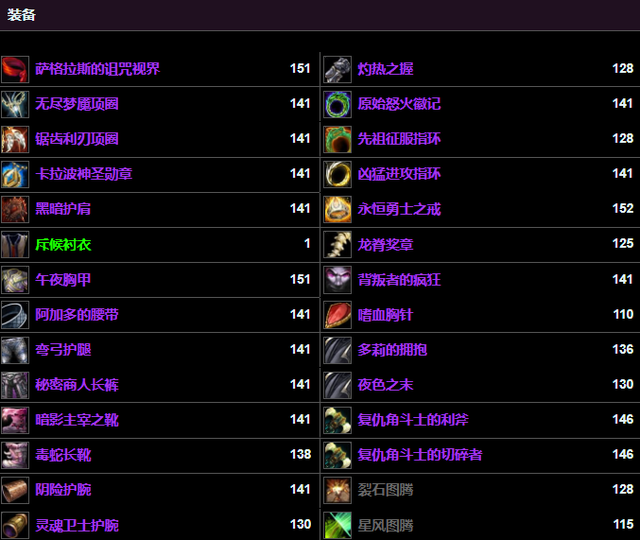640x540 pixels.
Task: Click the 星风图腾 totem icon
Action: coord(338,525)
